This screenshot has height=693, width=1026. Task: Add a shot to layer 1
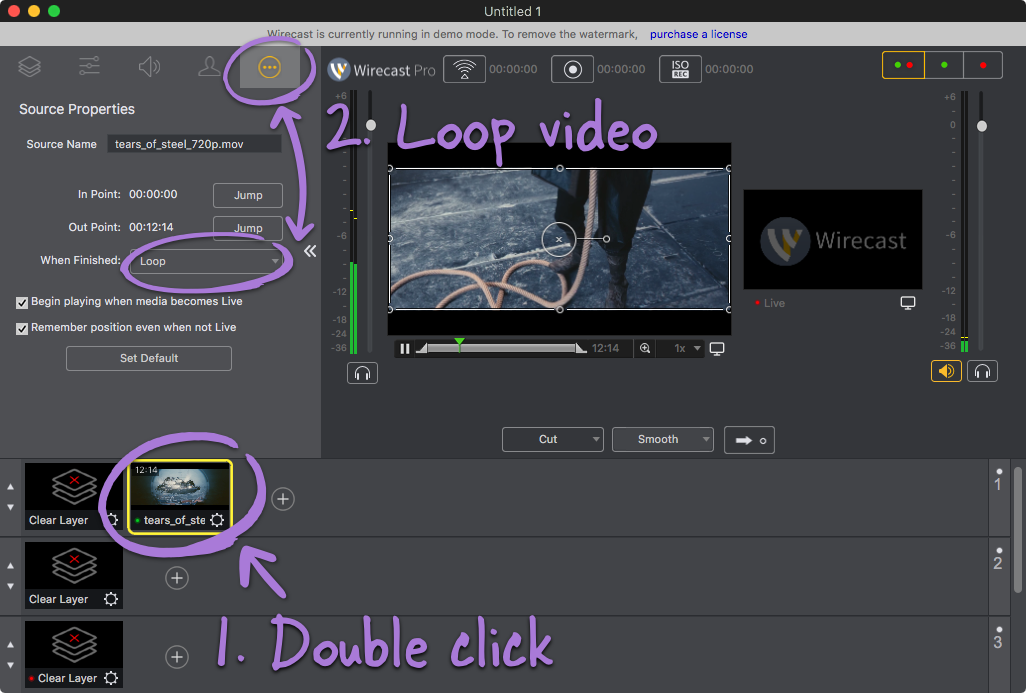coord(283,499)
